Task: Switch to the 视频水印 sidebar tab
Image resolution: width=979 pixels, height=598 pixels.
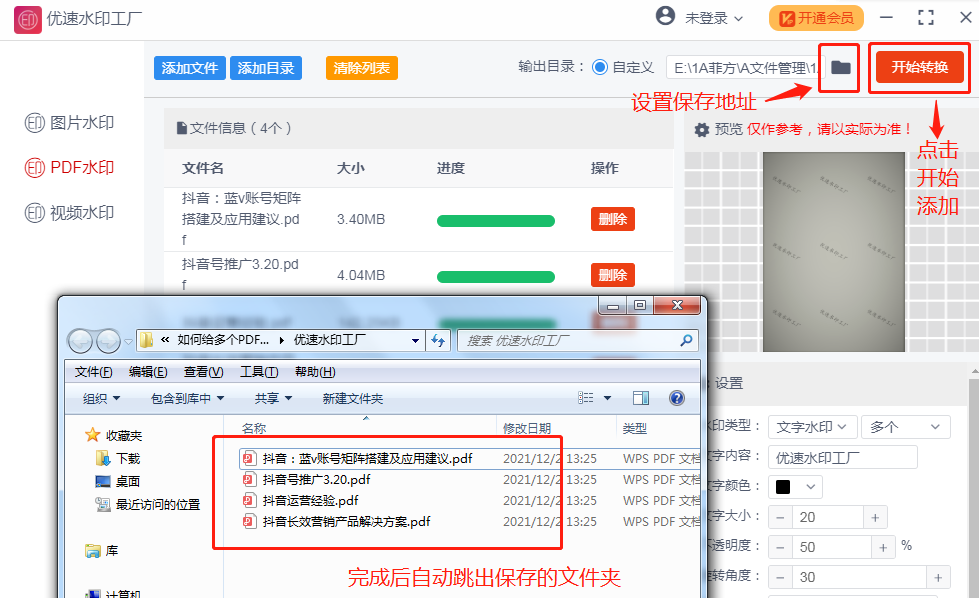Action: click(x=69, y=213)
